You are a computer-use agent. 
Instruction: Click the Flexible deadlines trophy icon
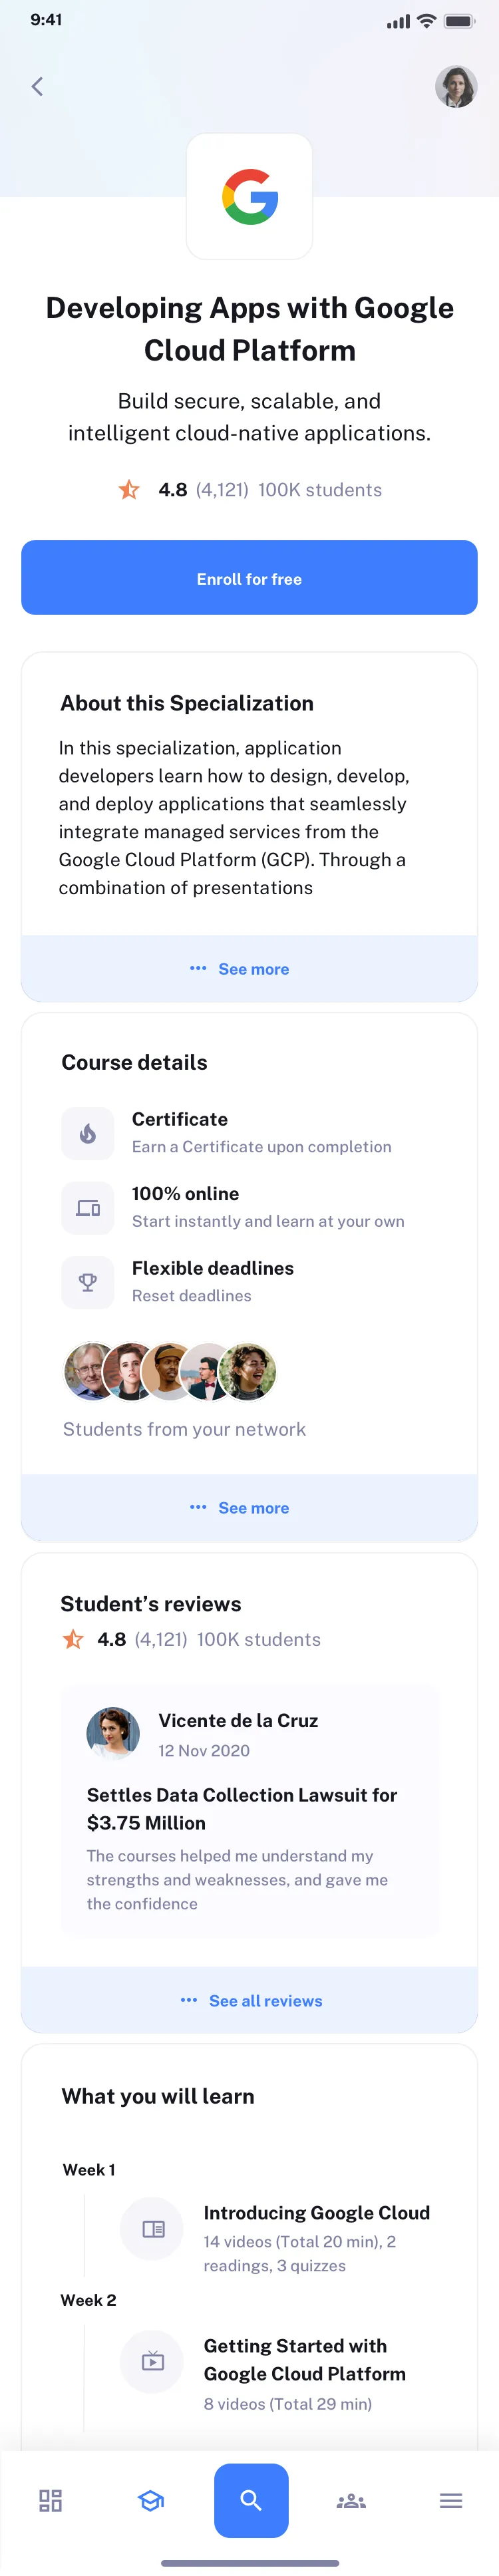[x=88, y=1282]
